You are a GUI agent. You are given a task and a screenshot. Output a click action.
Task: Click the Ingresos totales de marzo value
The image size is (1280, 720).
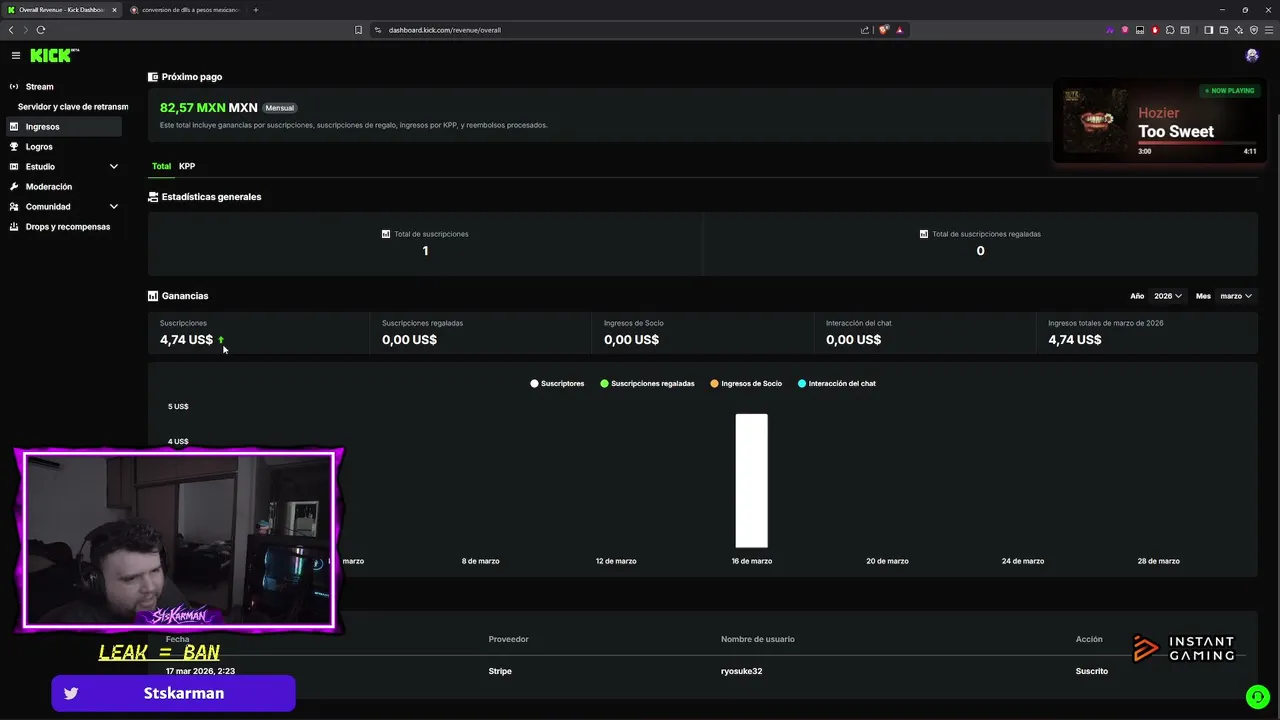[x=1074, y=340]
